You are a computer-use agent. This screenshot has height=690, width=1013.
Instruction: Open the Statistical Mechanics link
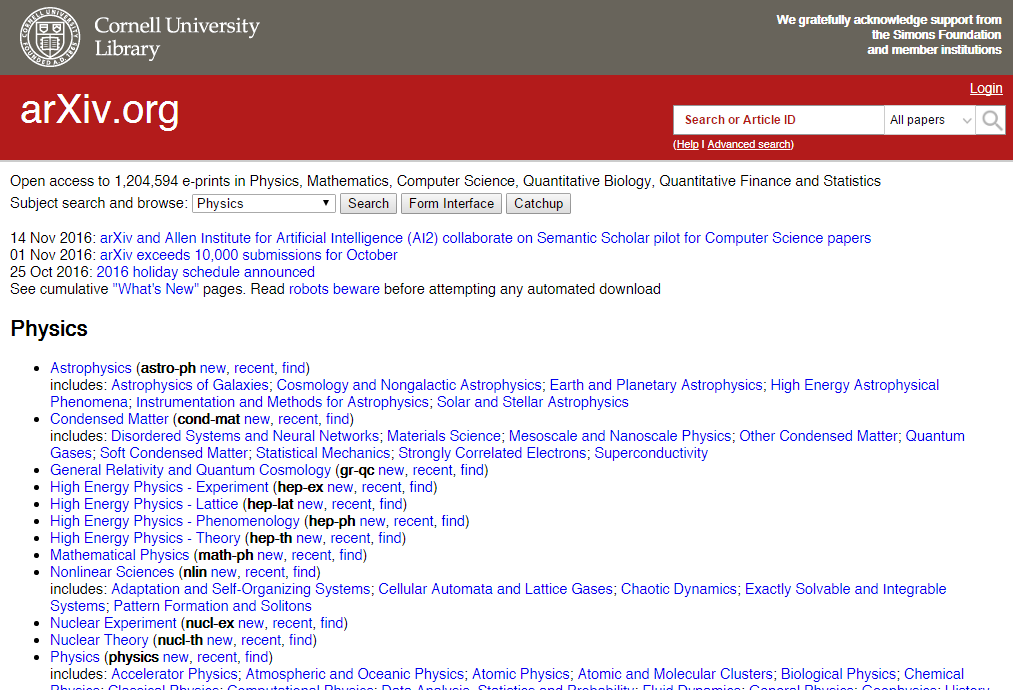click(x=323, y=453)
